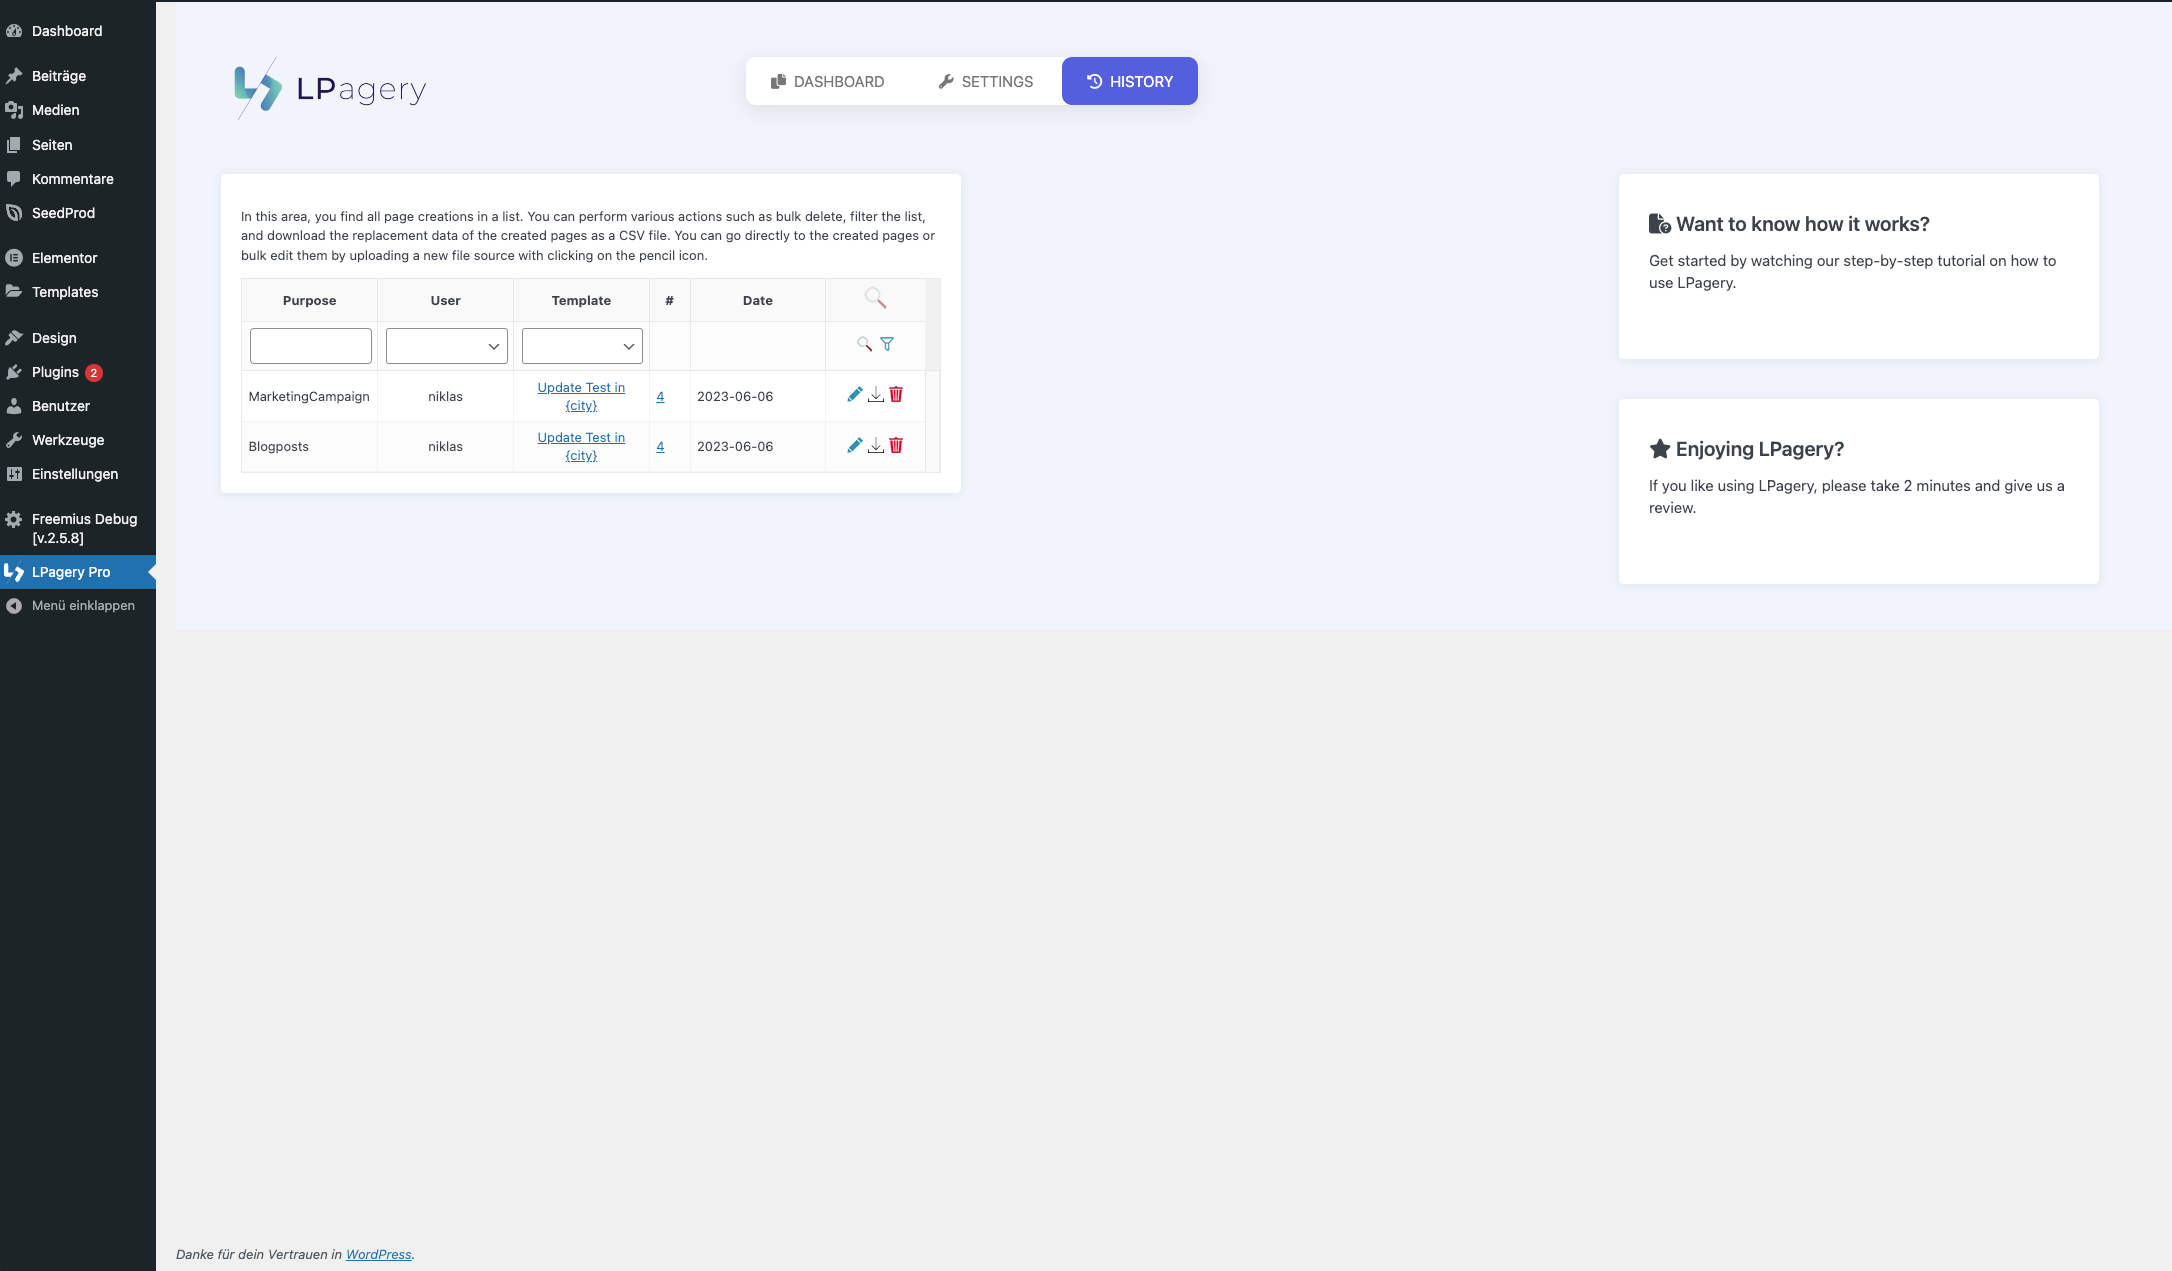This screenshot has height=1271, width=2172.
Task: Click the blue filter funnel icon
Action: pyautogui.click(x=887, y=344)
